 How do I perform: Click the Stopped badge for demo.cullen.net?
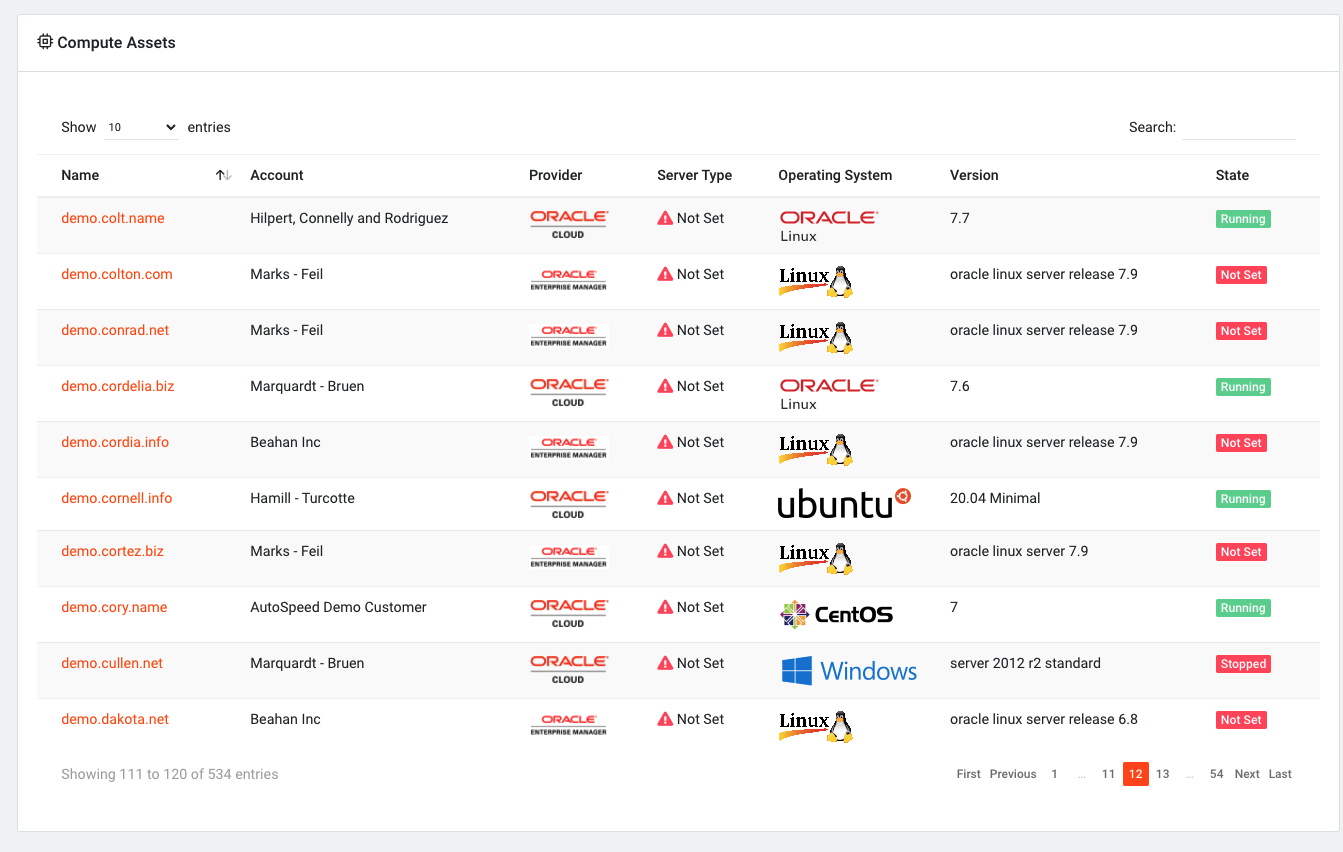pos(1243,664)
